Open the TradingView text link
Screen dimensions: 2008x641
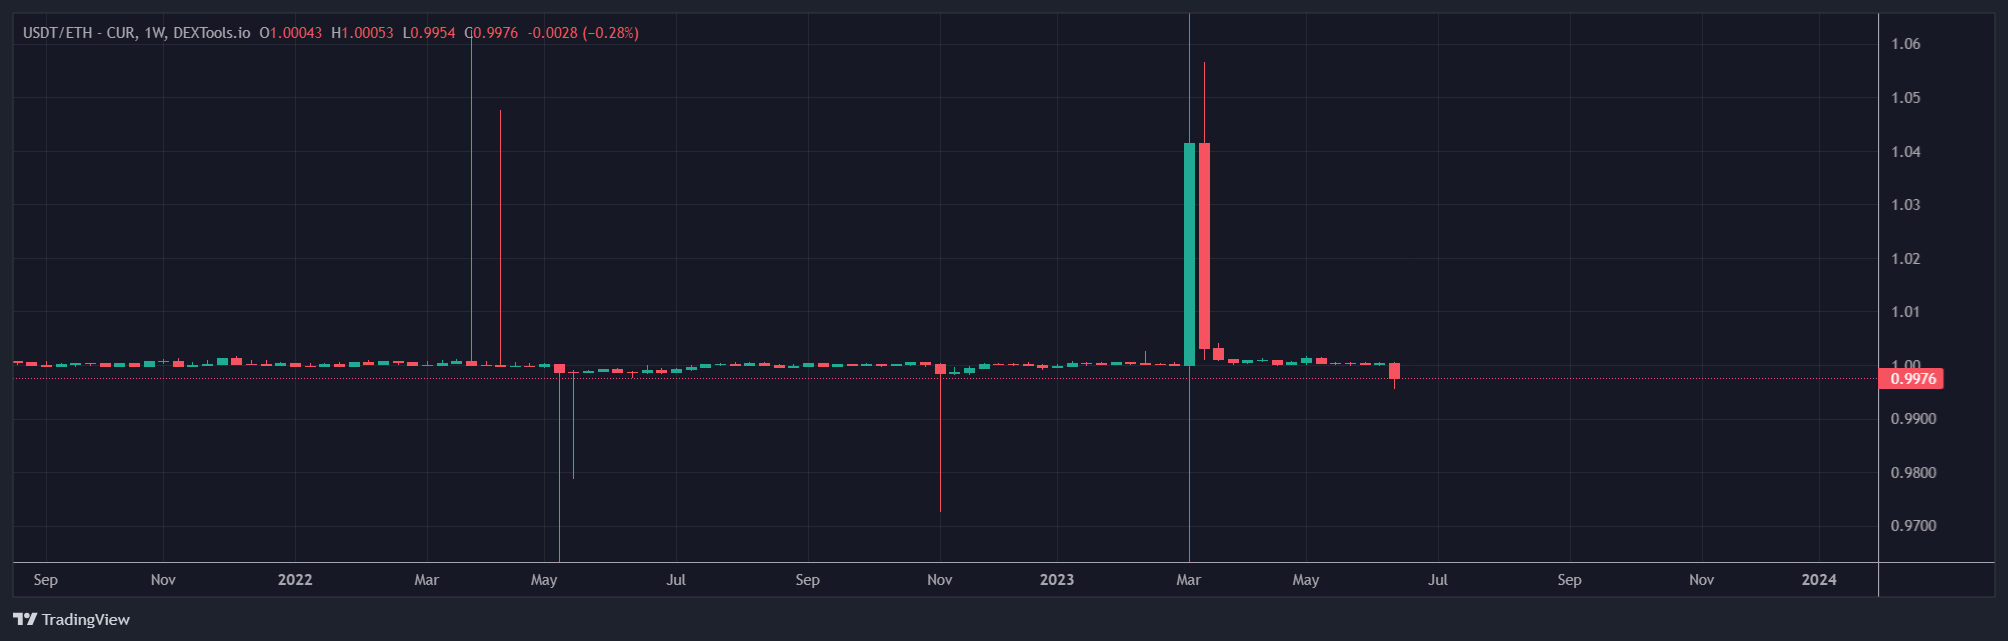click(86, 620)
